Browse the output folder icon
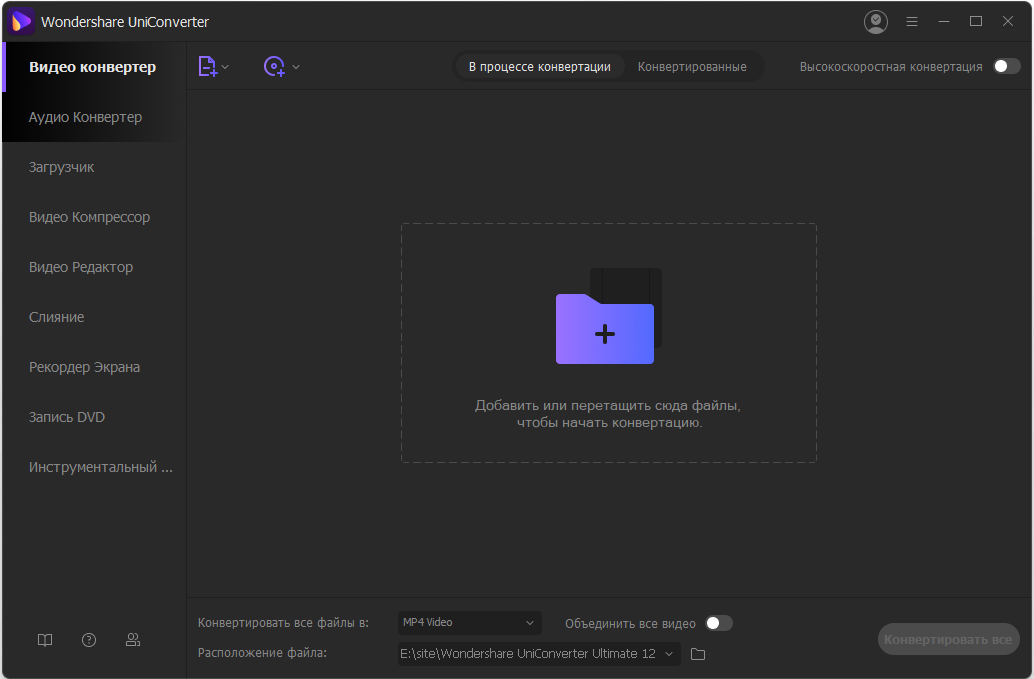 [x=698, y=654]
